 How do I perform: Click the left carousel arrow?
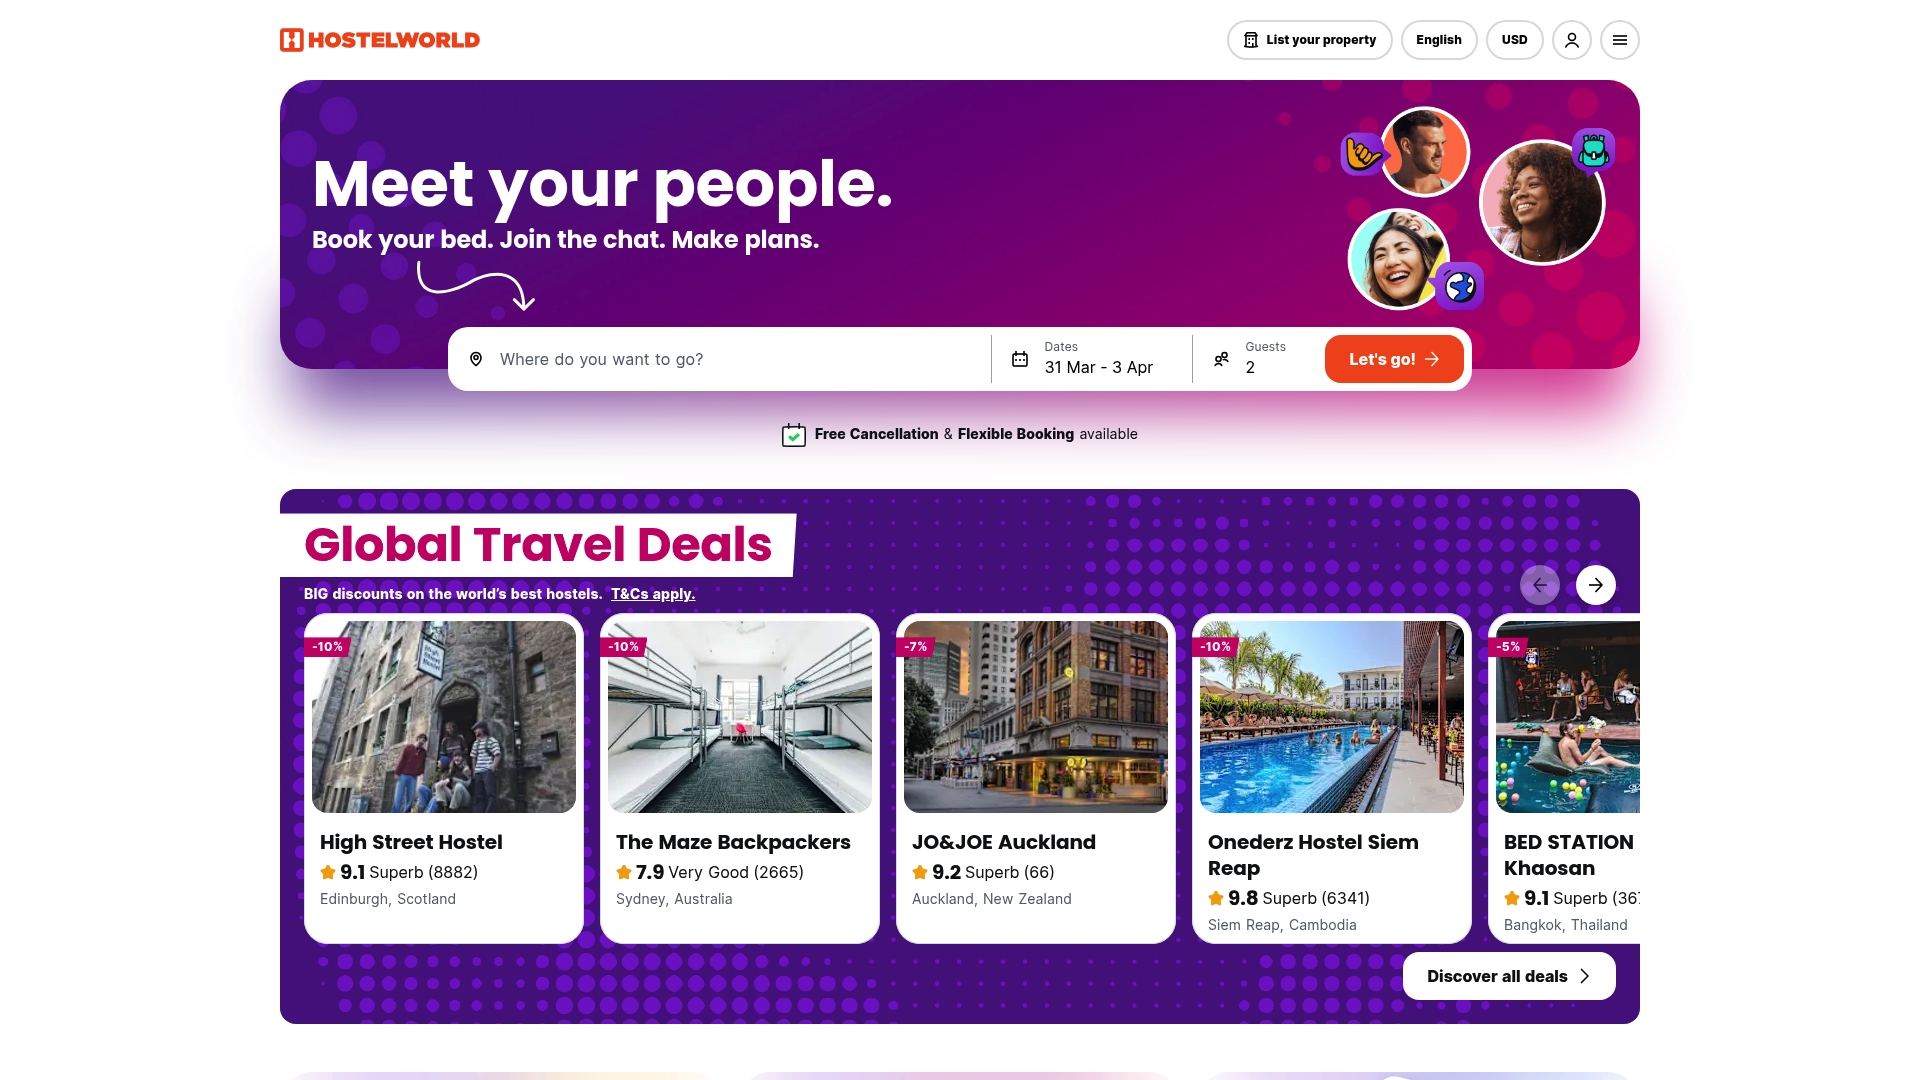(x=1540, y=584)
